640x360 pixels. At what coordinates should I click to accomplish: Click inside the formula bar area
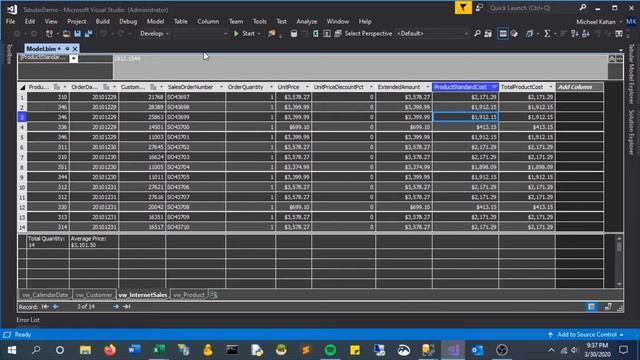coord(360,67)
